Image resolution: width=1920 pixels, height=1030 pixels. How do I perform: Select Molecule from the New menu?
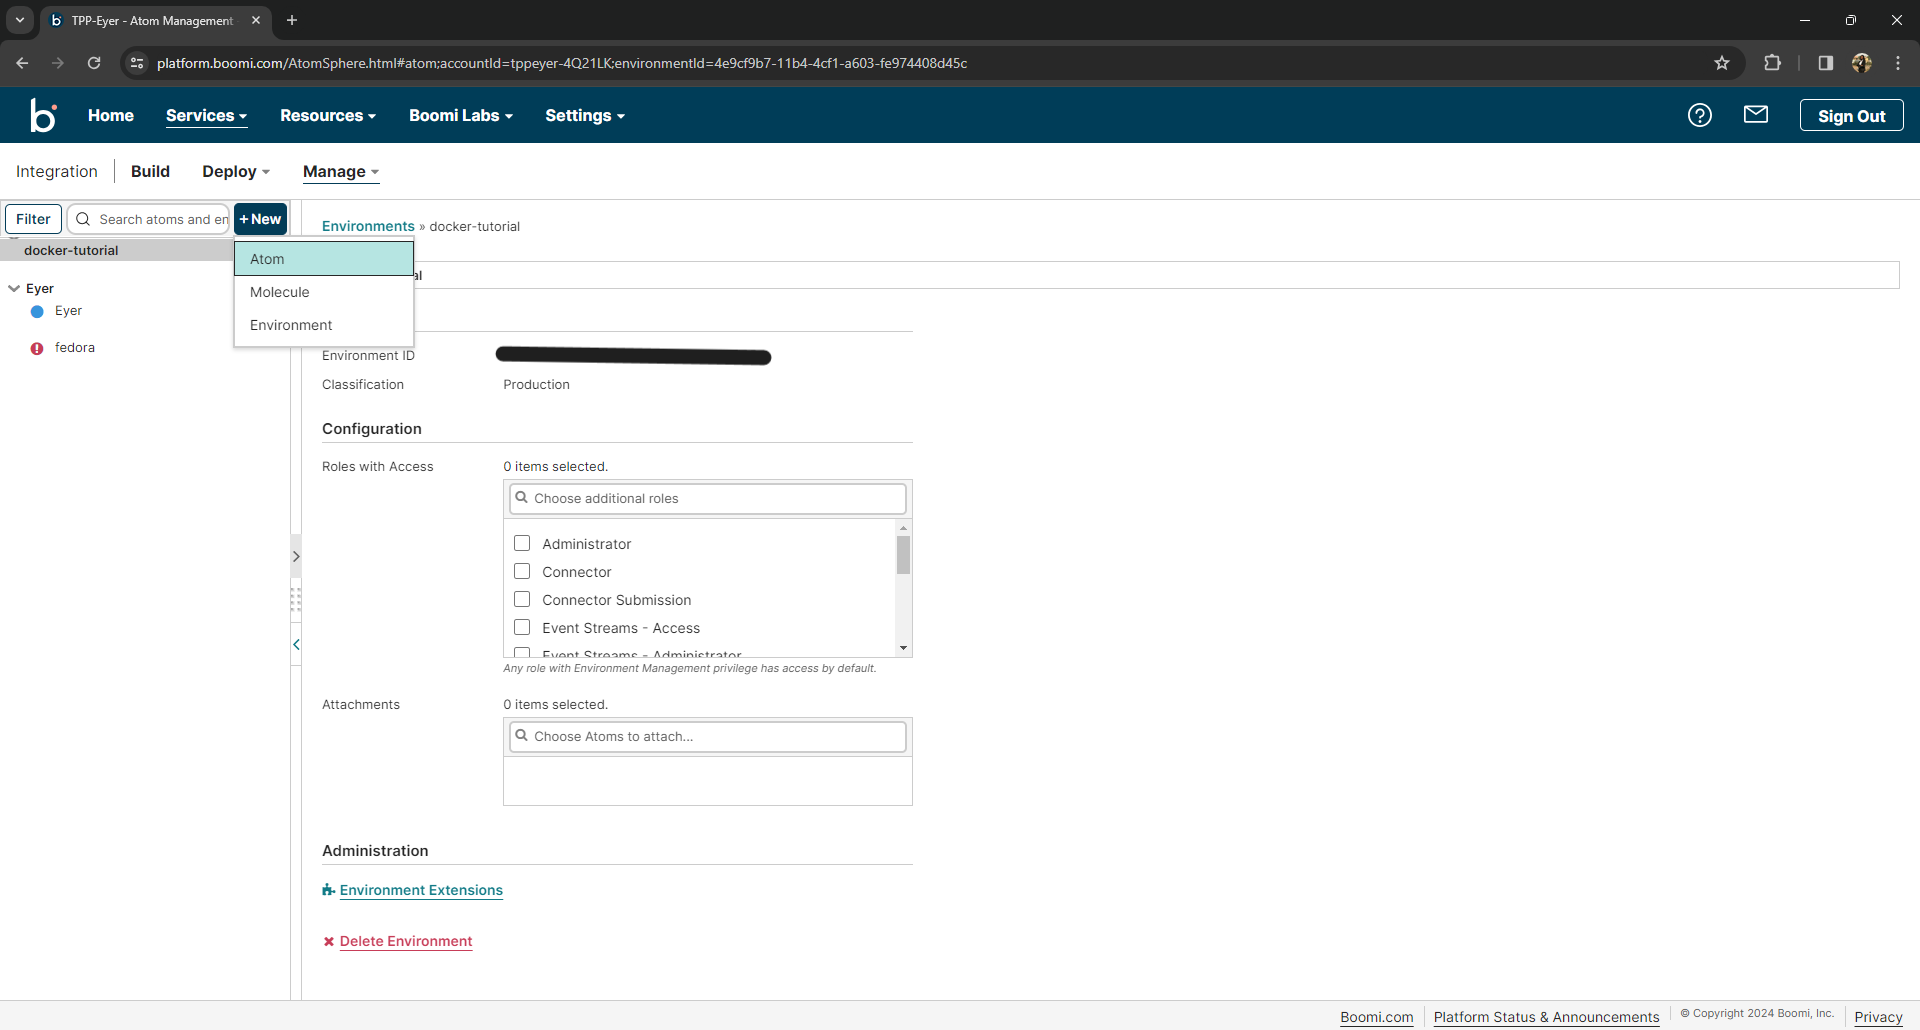click(x=280, y=292)
